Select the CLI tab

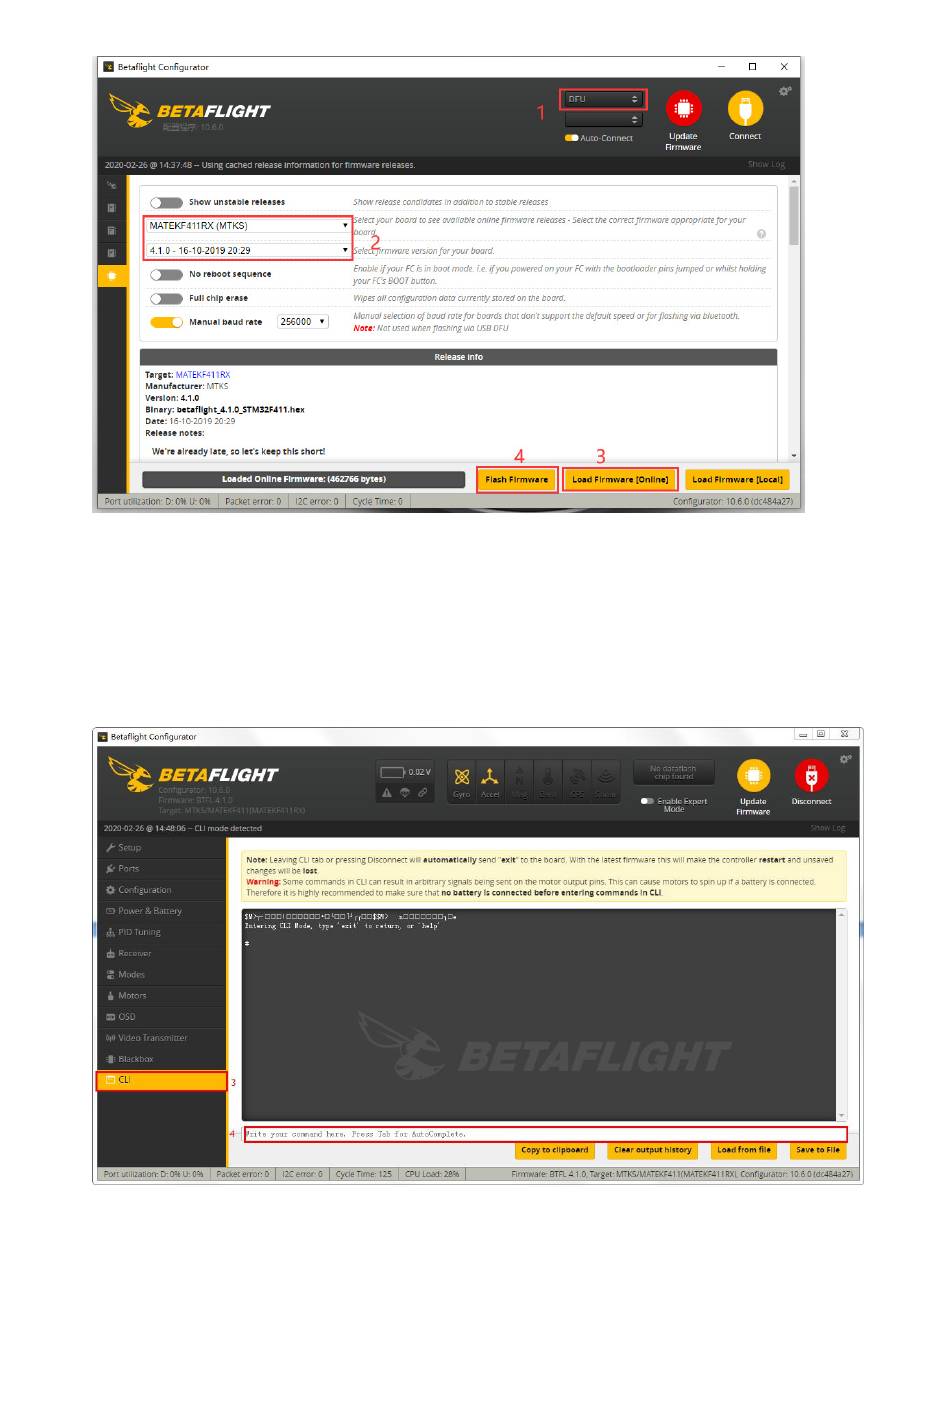tap(162, 1080)
